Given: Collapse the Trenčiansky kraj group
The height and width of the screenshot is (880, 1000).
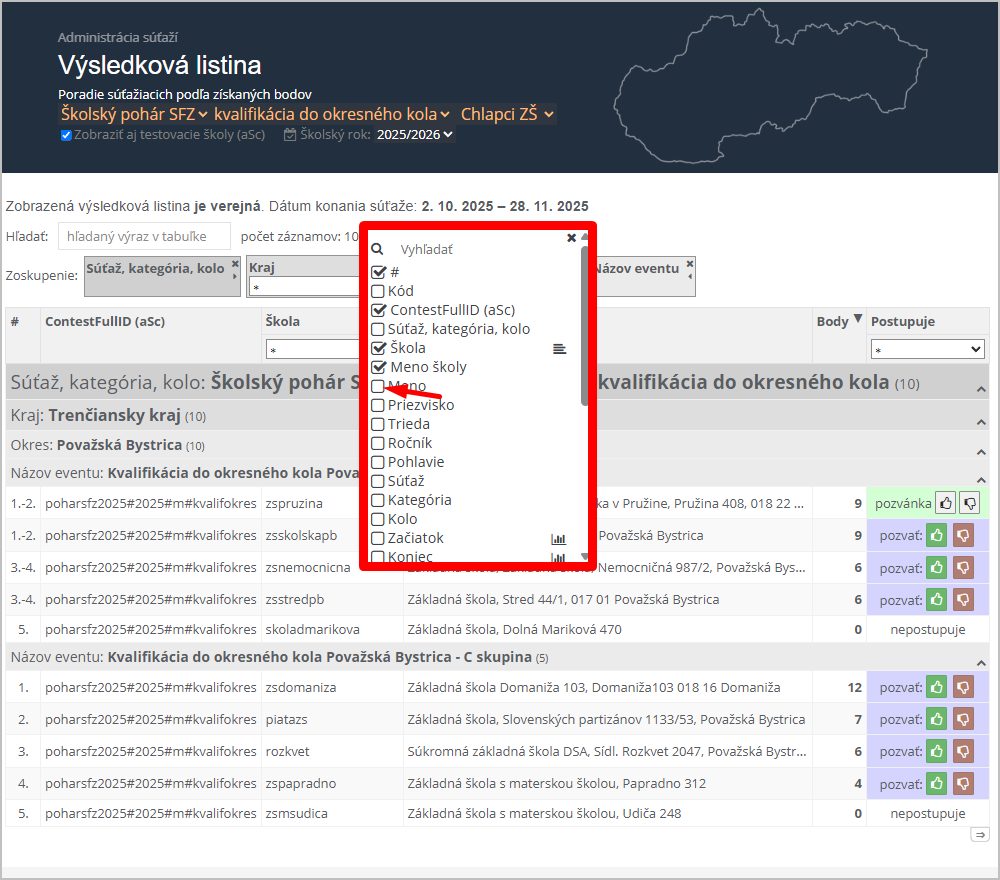Looking at the screenshot, I should [981, 423].
